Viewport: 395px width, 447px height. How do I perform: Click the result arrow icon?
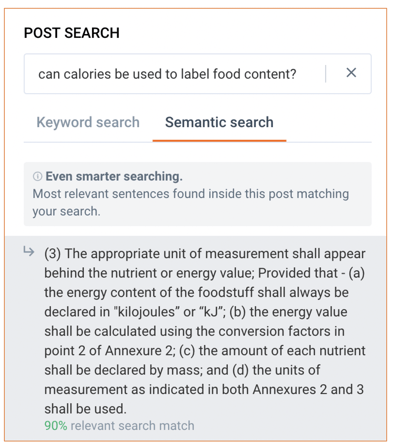(x=29, y=251)
